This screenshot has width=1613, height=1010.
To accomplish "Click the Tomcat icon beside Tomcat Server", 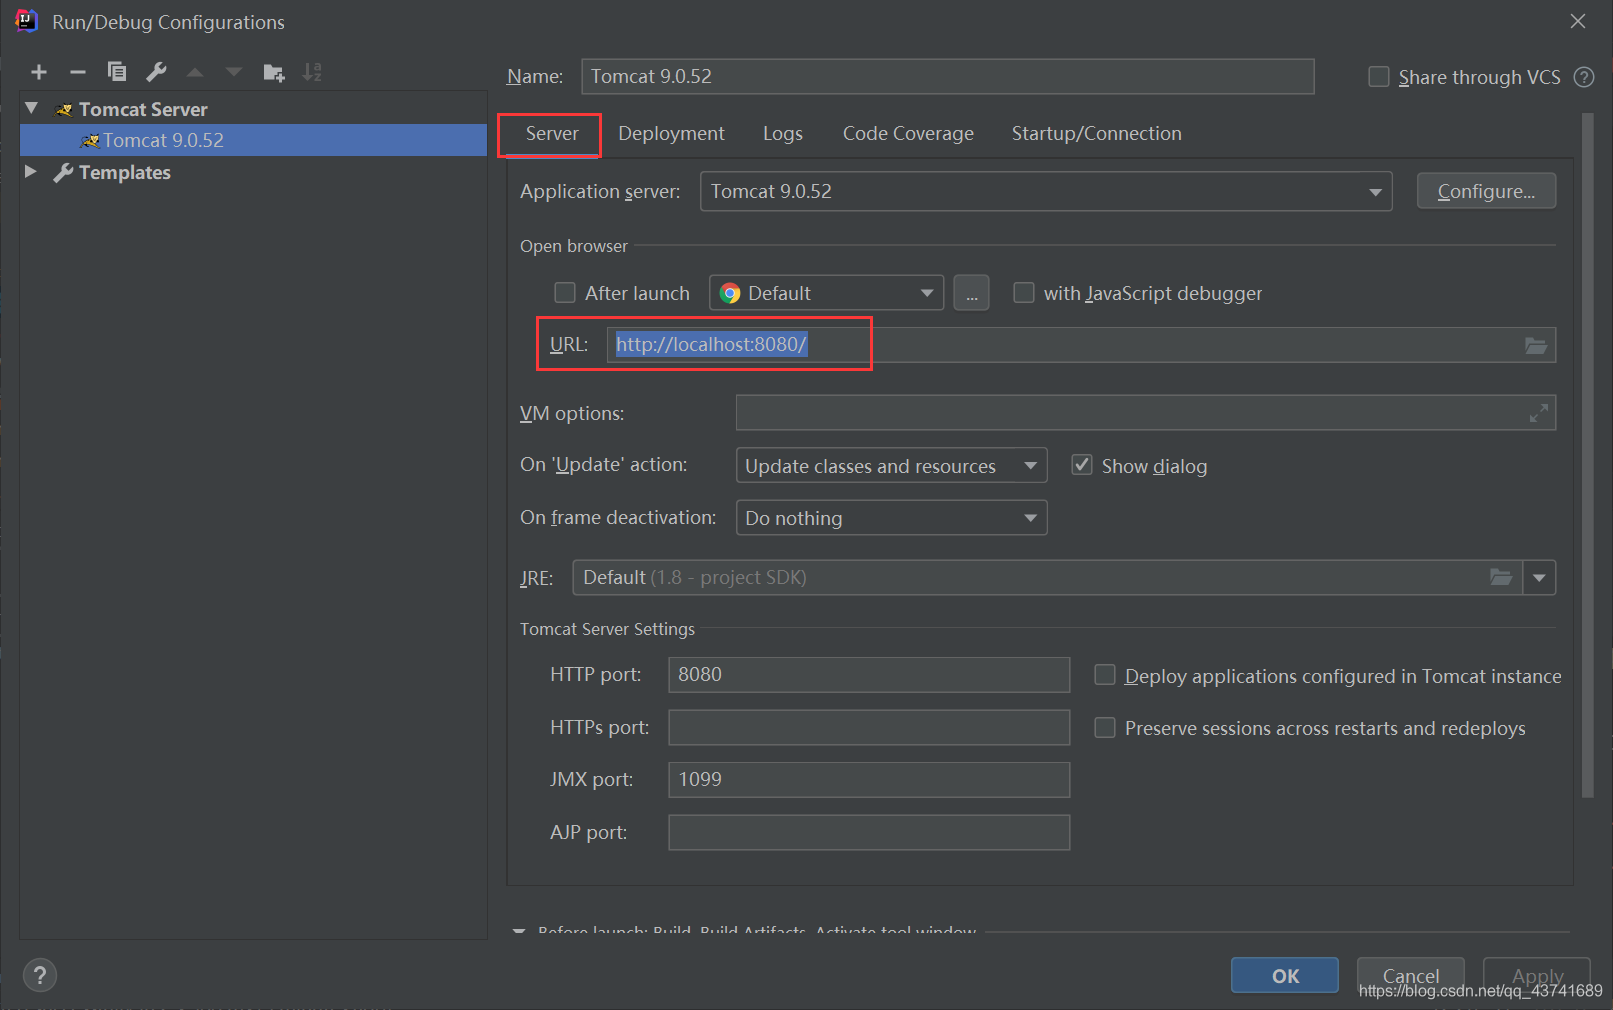I will 64,109.
